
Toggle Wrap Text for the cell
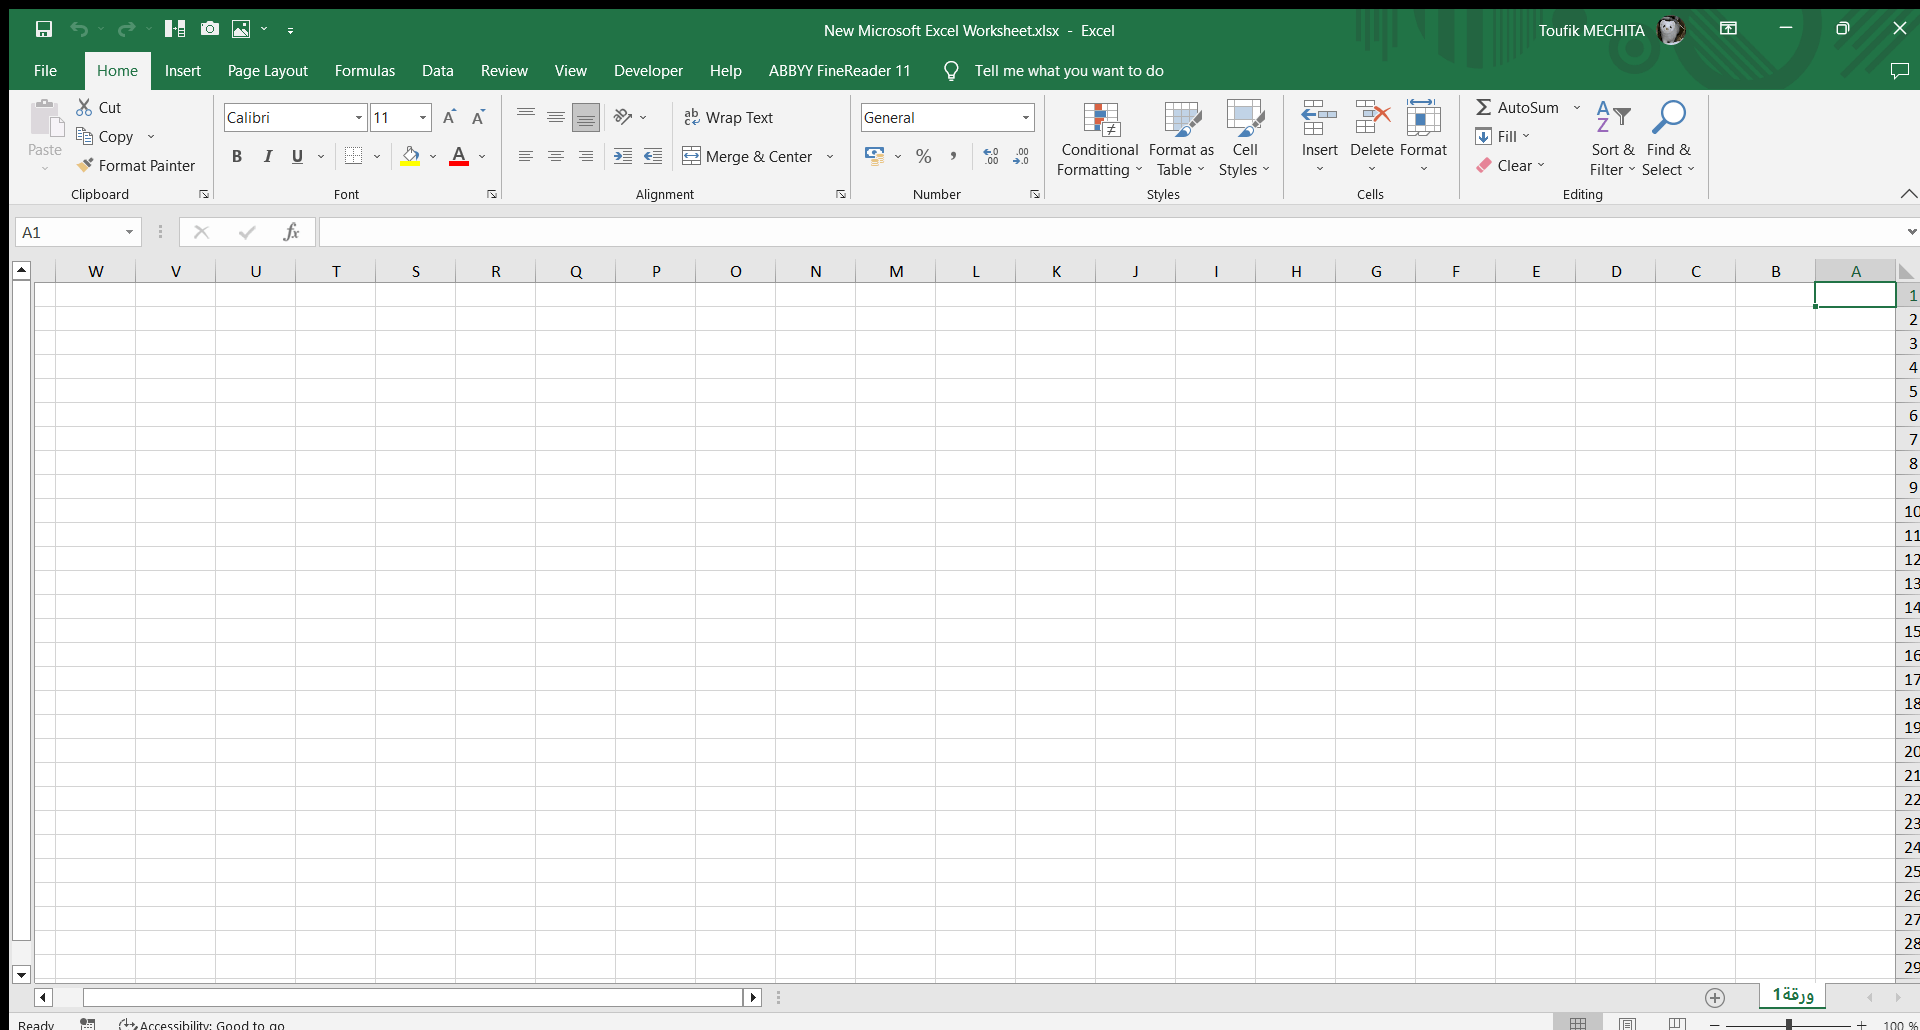(728, 117)
